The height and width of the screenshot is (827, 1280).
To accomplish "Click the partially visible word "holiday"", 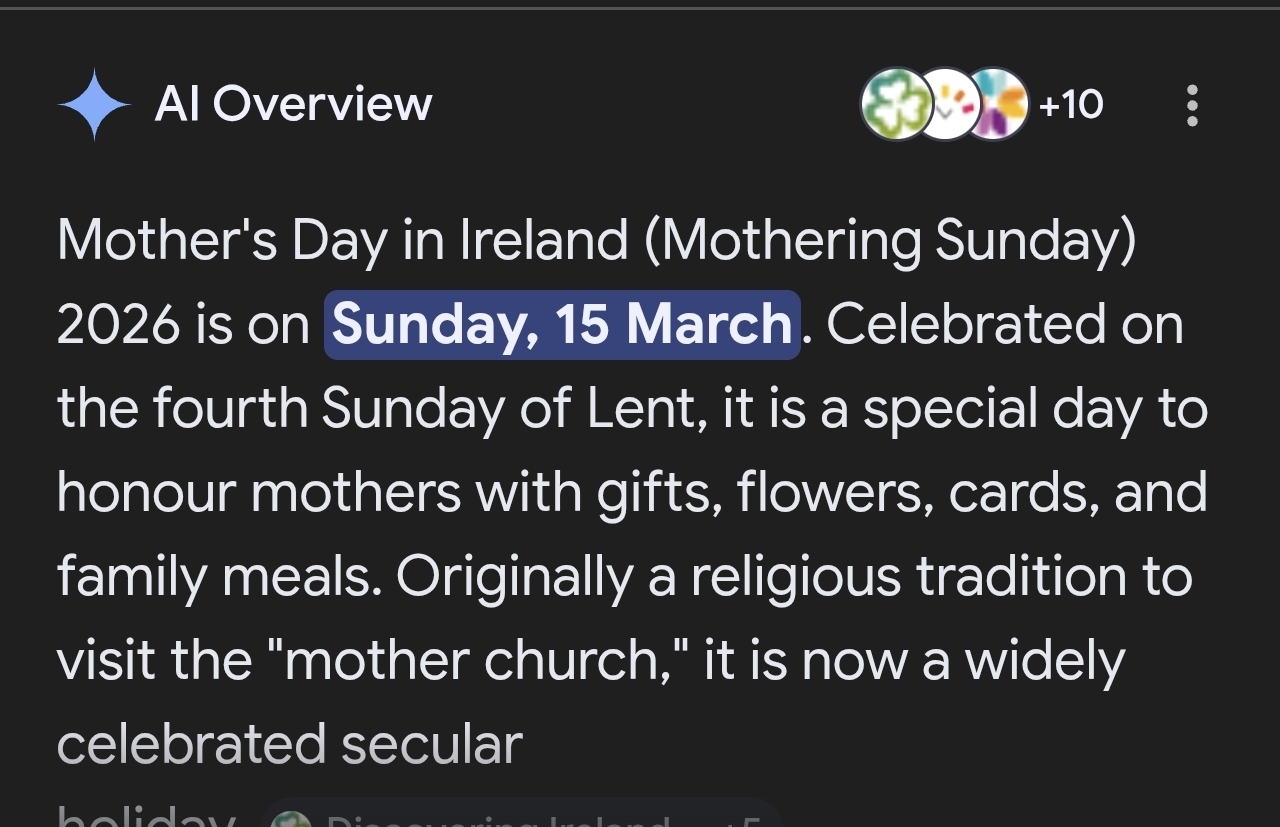I will (x=145, y=820).
